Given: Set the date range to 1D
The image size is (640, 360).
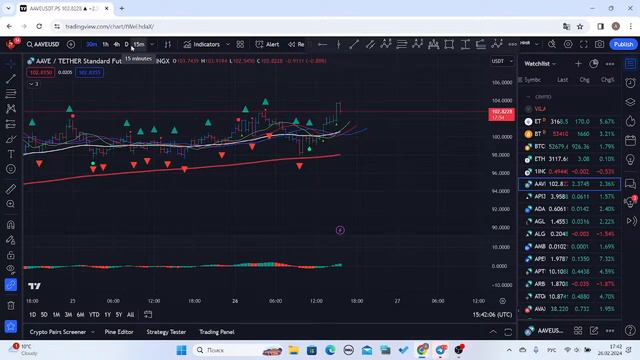Looking at the screenshot, I should click(x=32, y=315).
